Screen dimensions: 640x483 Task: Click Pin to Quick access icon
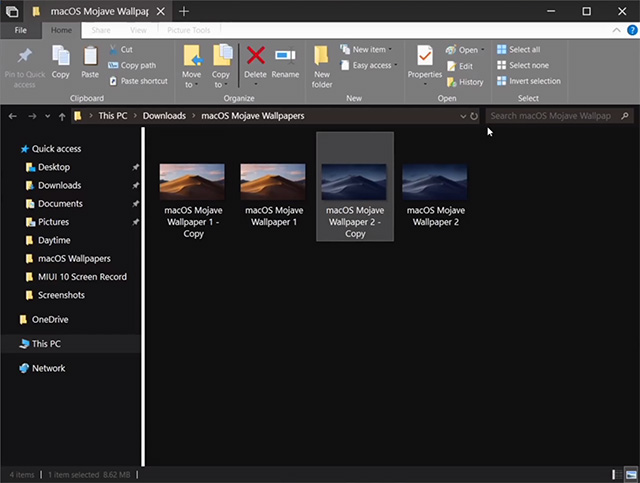(24, 56)
